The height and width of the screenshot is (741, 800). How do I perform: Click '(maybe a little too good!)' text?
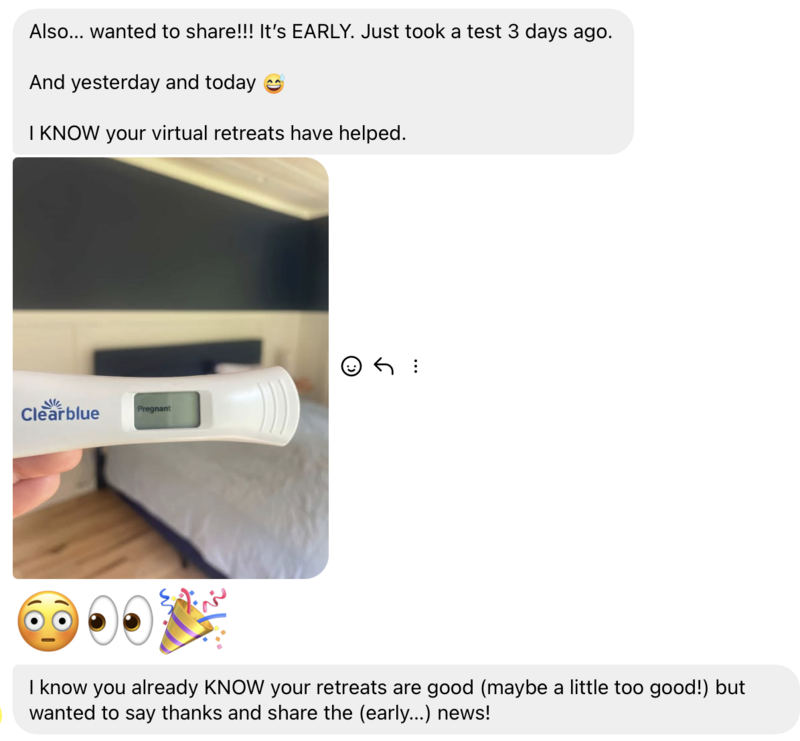(594, 687)
